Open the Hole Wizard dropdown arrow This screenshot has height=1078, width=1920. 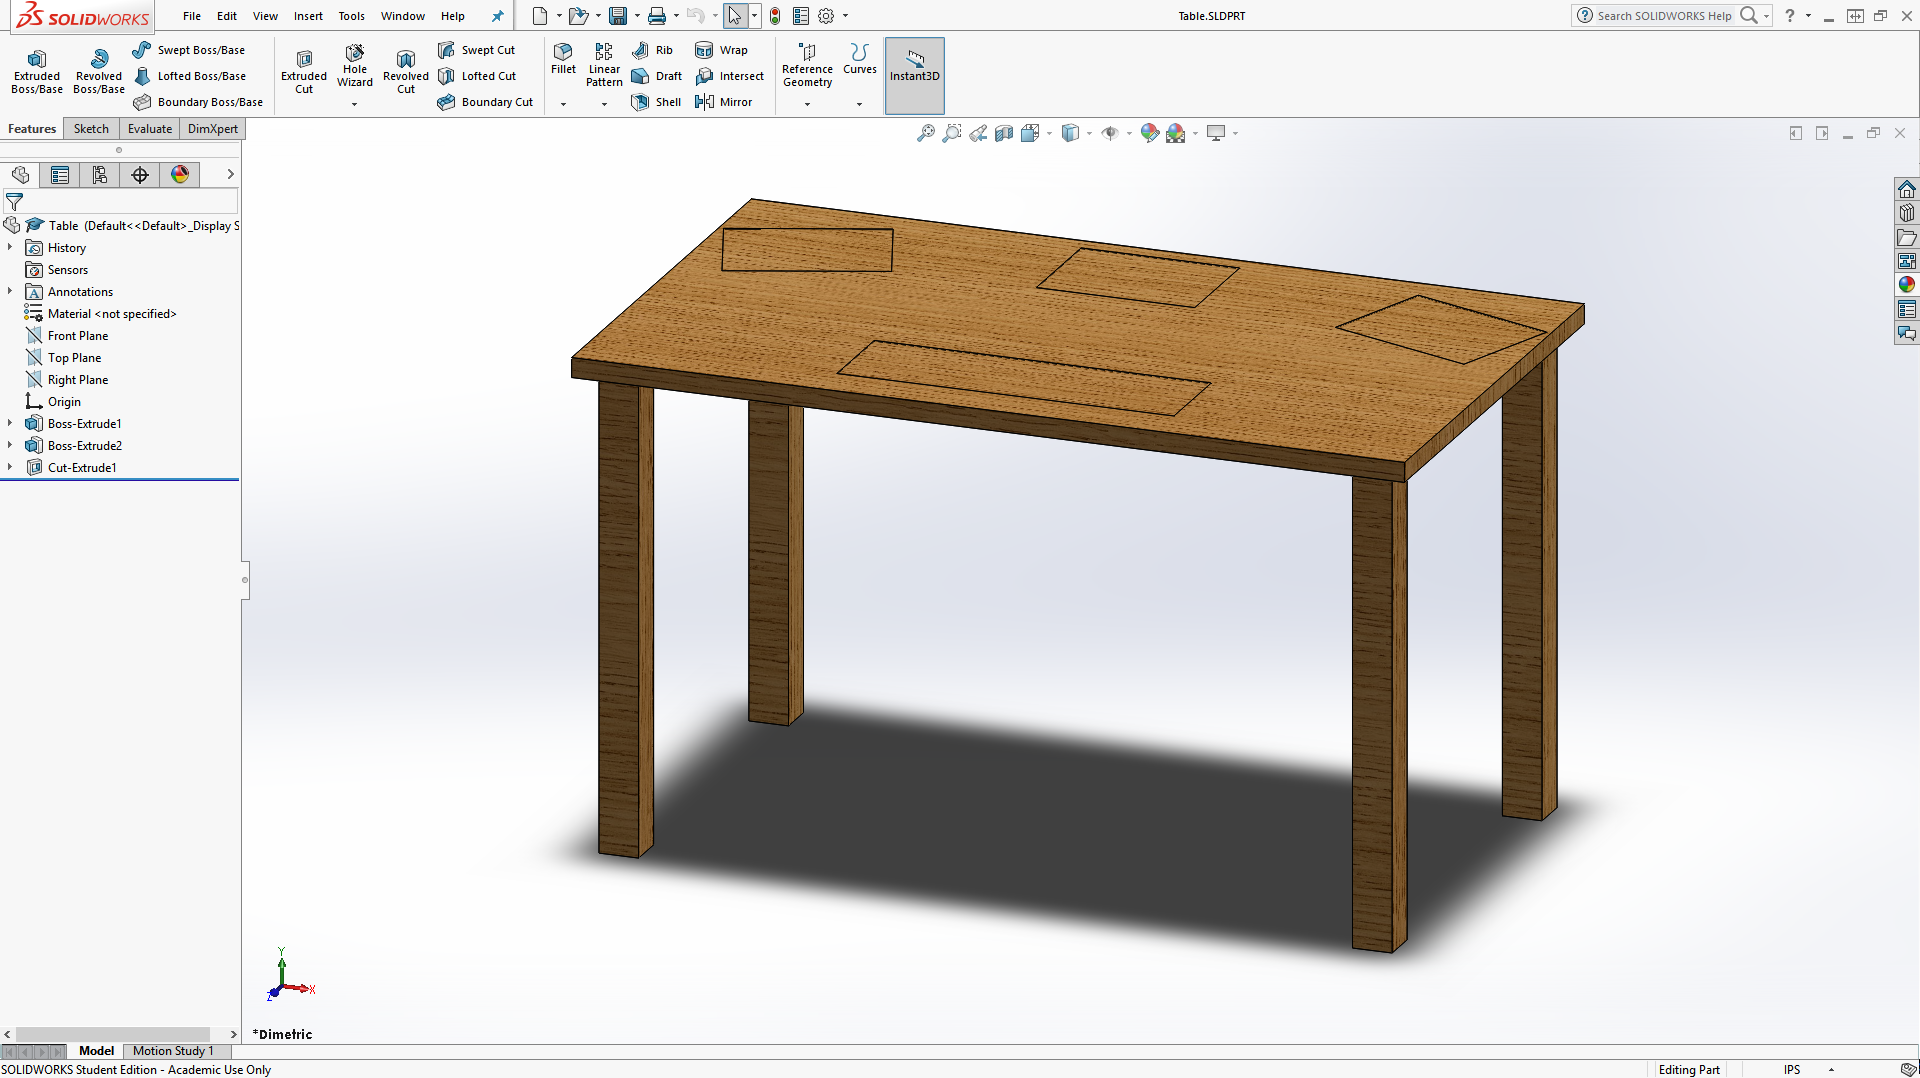[x=354, y=104]
